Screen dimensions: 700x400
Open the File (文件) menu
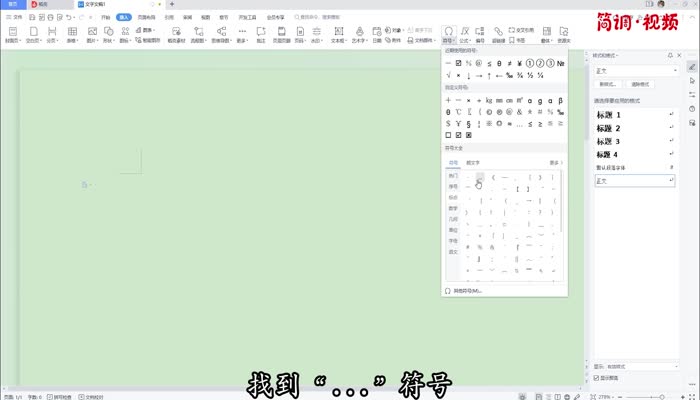[x=14, y=17]
